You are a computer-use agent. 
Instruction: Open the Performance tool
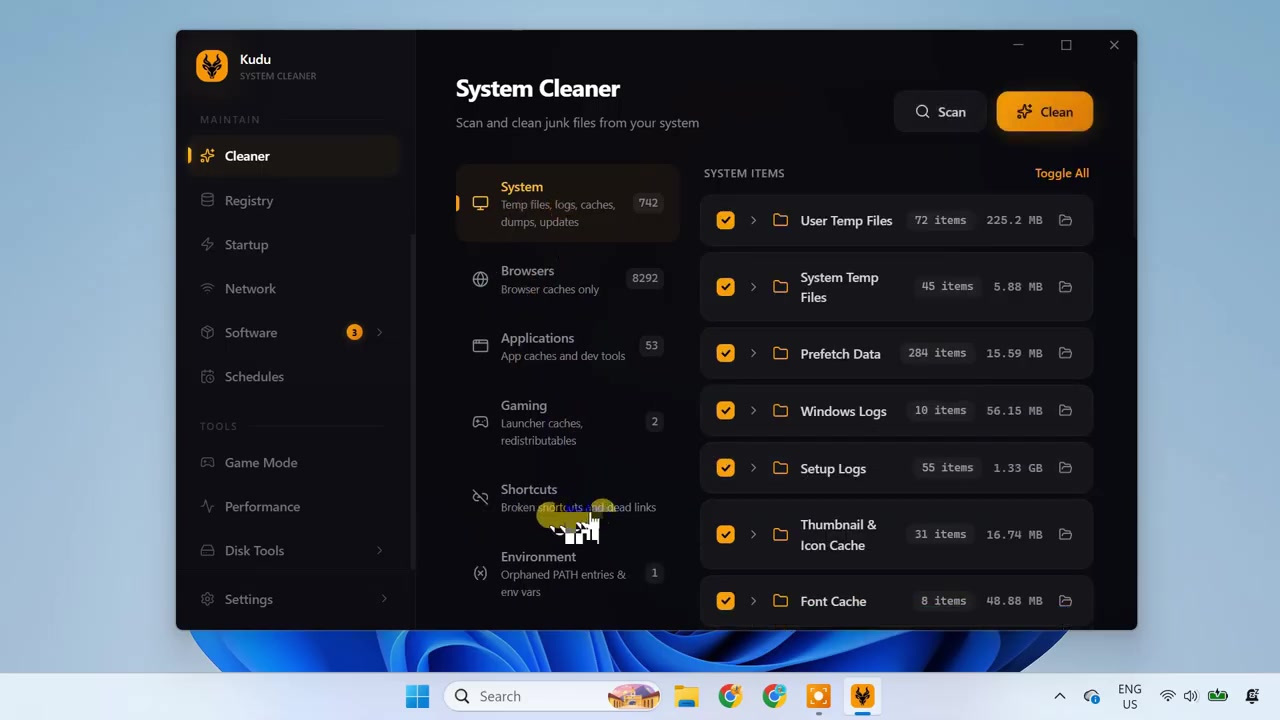(294, 506)
